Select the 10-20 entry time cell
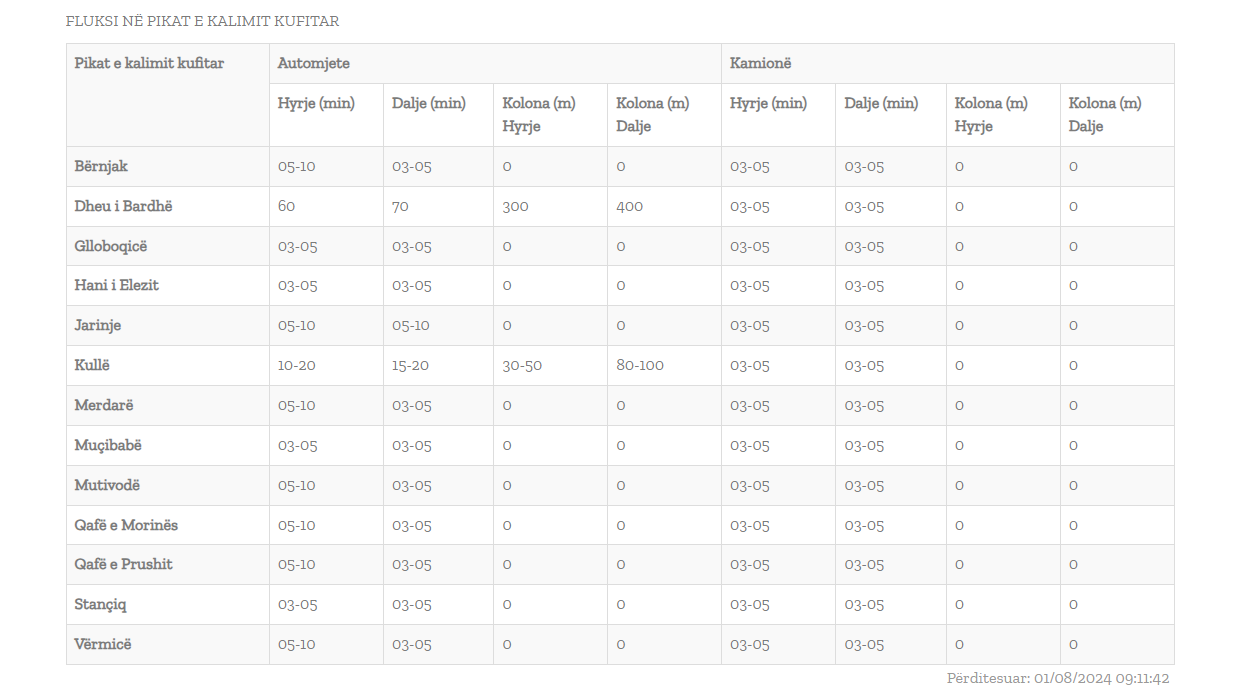1259x697 pixels. click(296, 365)
